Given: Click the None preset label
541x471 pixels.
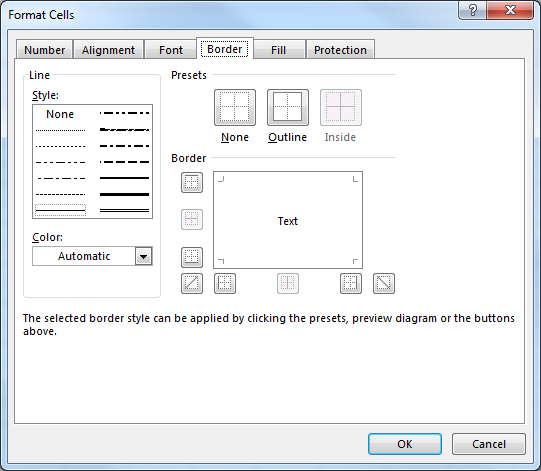Looking at the screenshot, I should click(x=235, y=137).
